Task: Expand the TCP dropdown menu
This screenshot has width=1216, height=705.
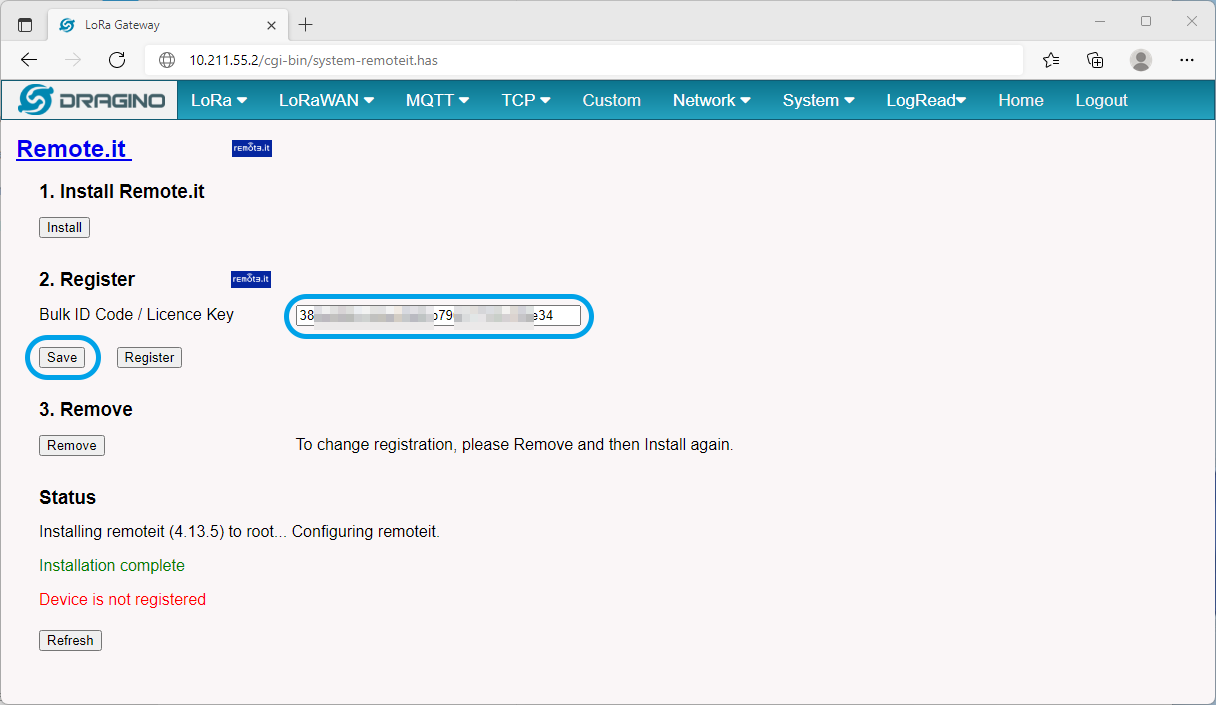Action: [526, 100]
